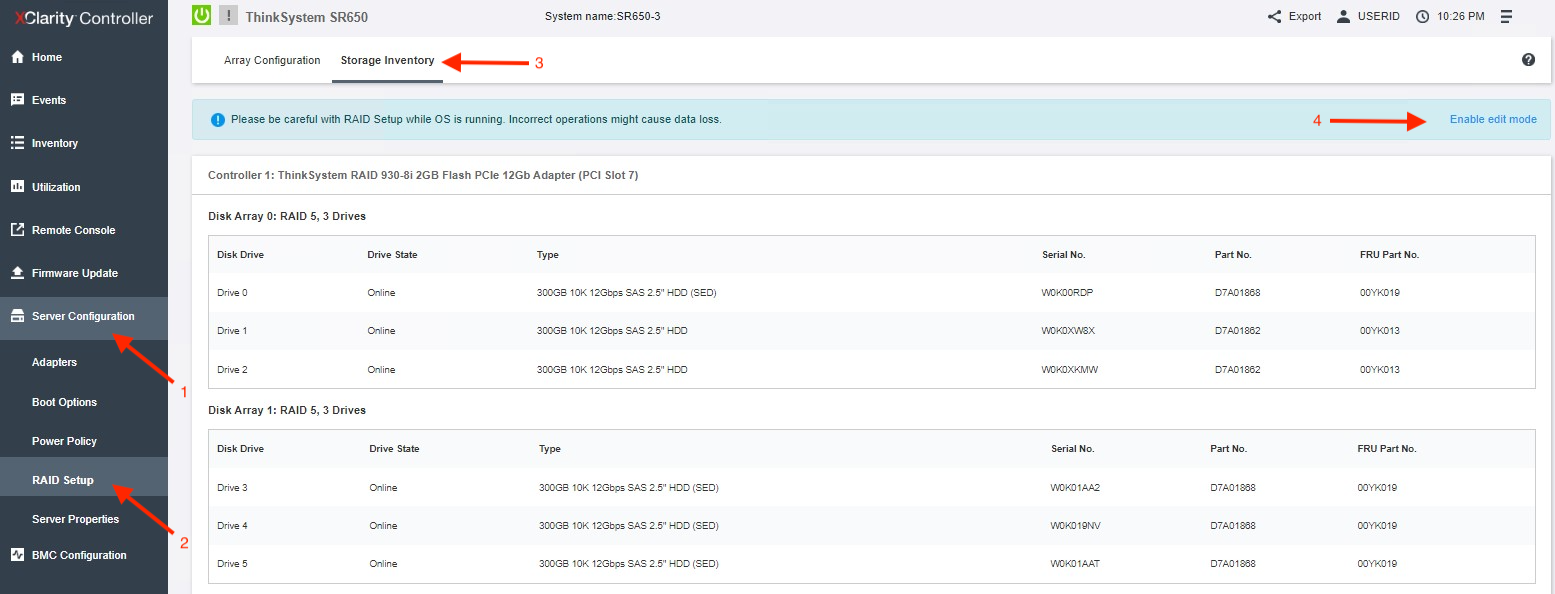Click the Firmware Update upload icon
This screenshot has width=1555, height=594.
(x=17, y=273)
